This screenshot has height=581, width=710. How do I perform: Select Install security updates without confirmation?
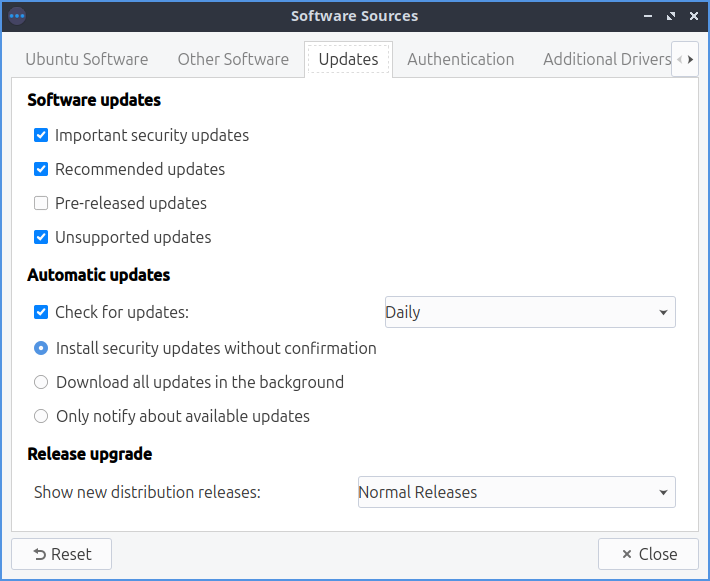(41, 348)
